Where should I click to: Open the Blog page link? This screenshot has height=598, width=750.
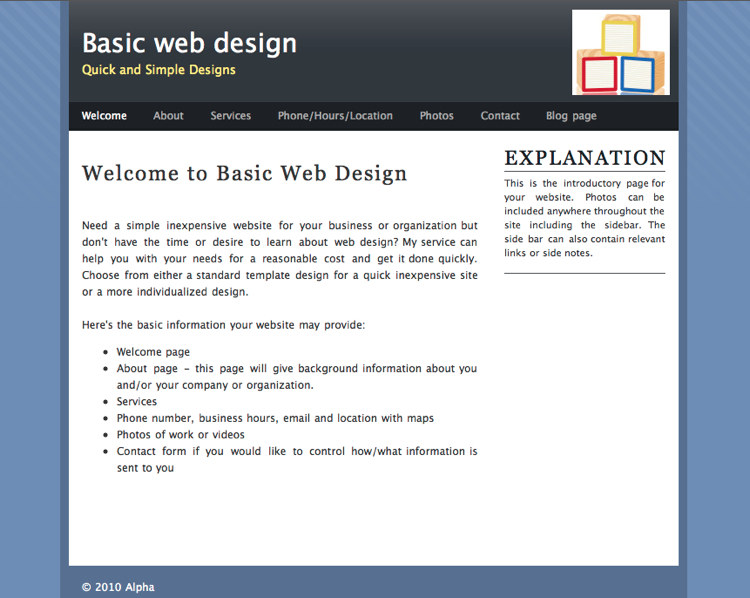coord(571,116)
